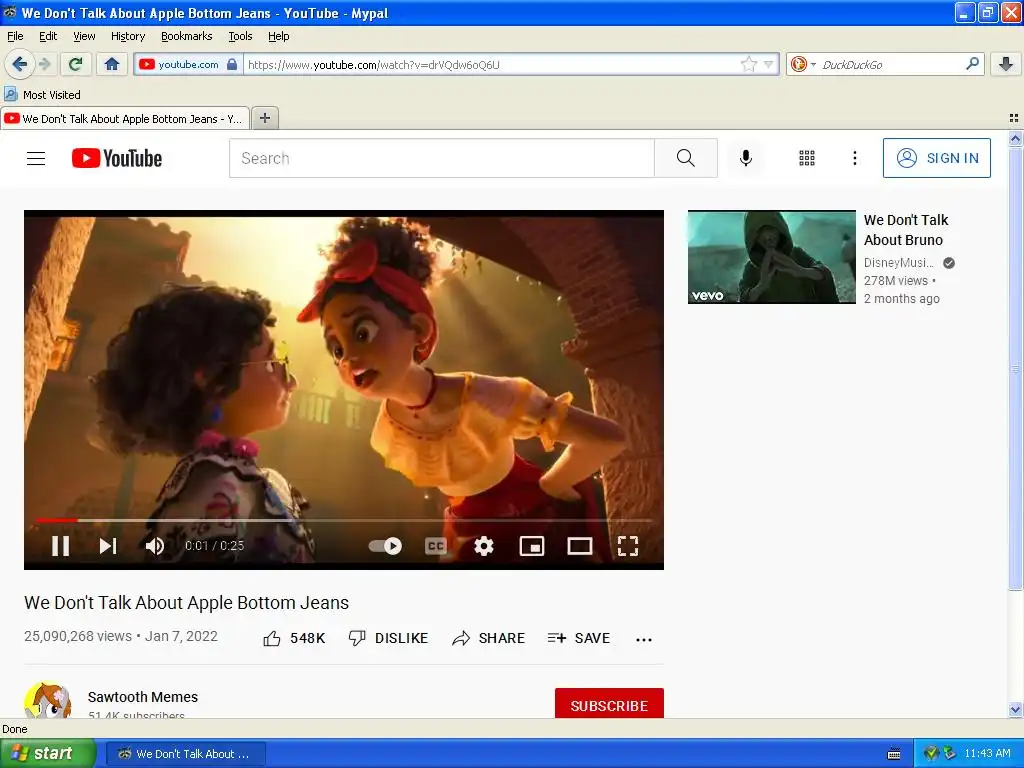Click the security shield tray icon
This screenshot has width=1024, height=768.
pyautogui.click(x=931, y=754)
